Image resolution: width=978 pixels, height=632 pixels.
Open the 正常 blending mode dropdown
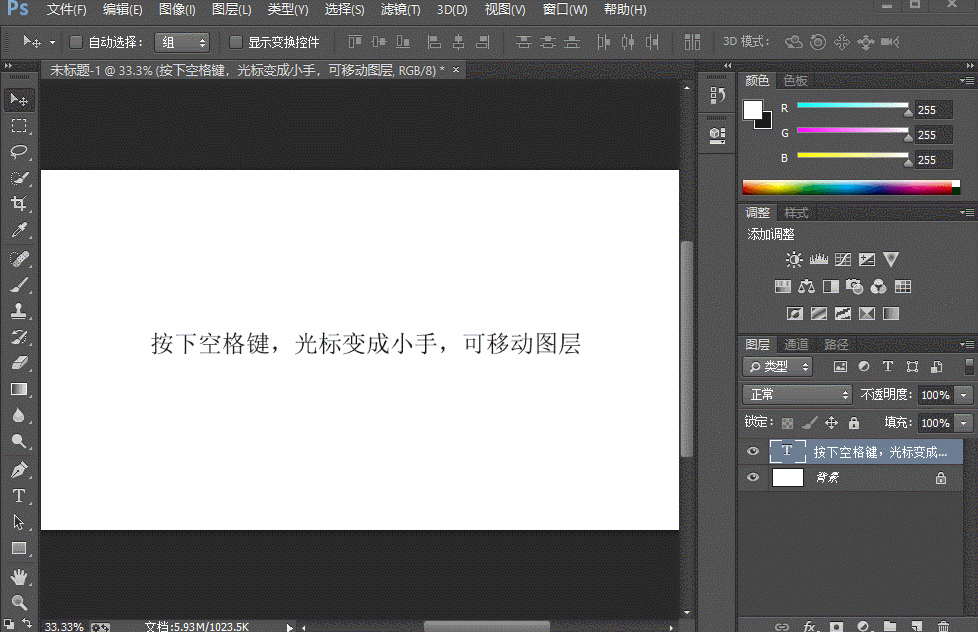click(x=796, y=394)
